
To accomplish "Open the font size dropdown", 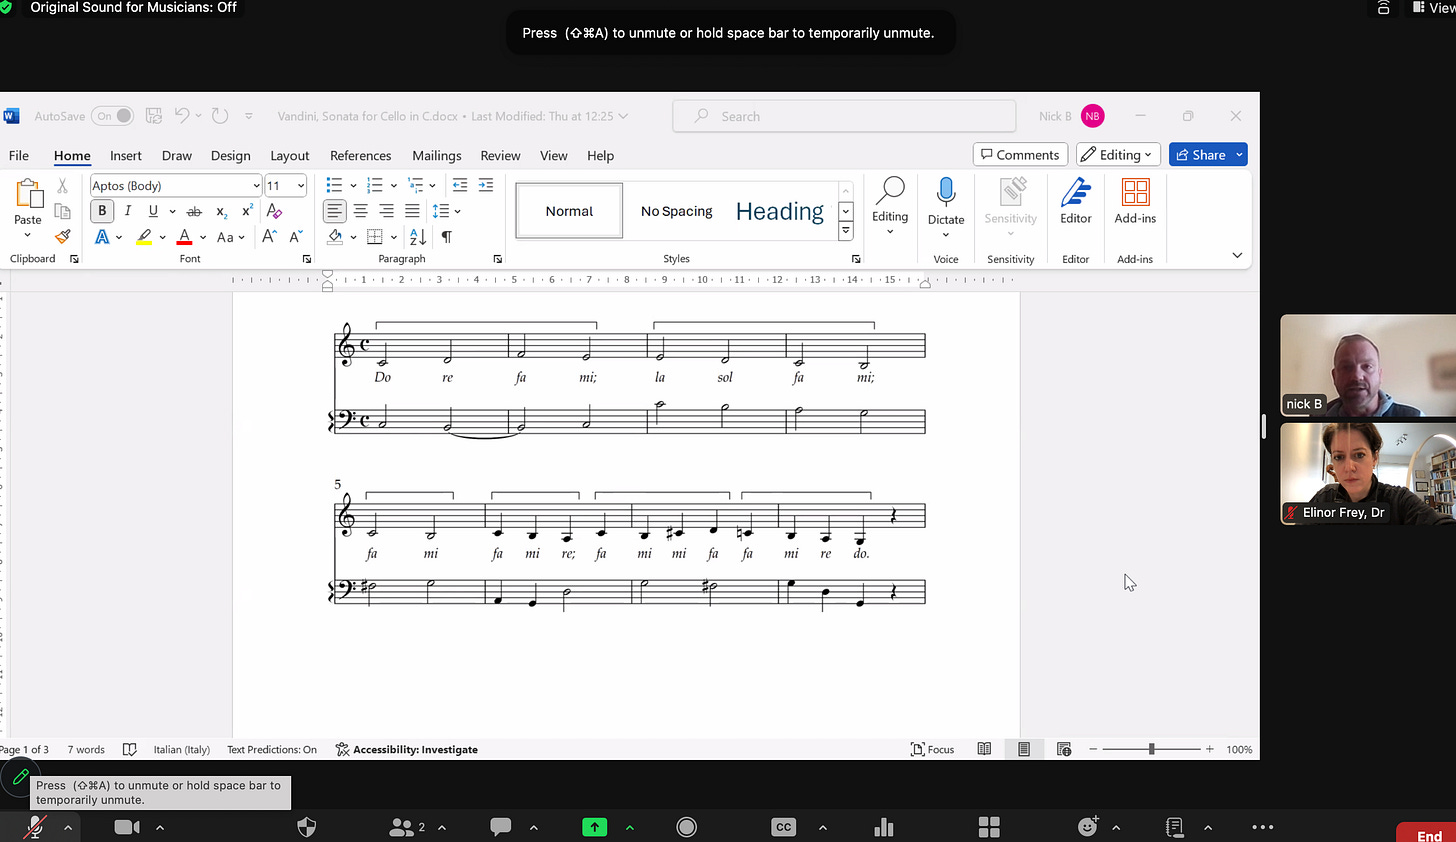I will [300, 185].
